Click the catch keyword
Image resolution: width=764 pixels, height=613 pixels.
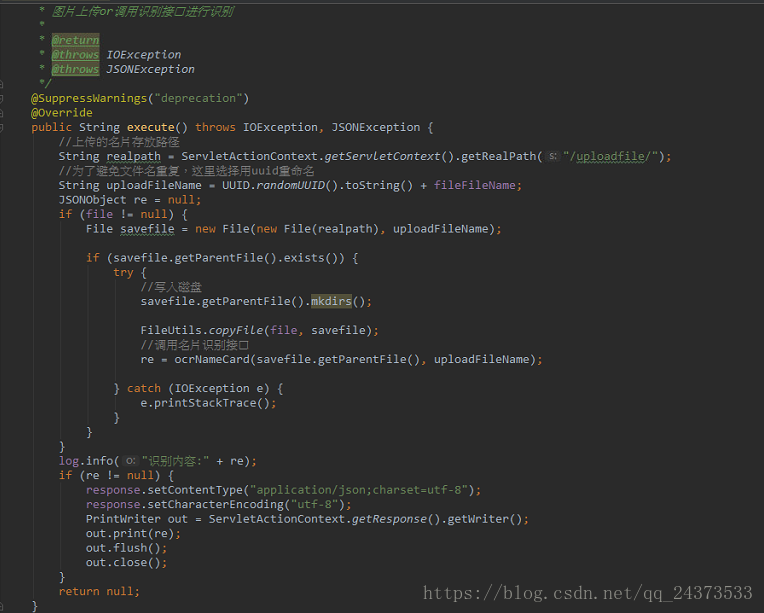[144, 388]
